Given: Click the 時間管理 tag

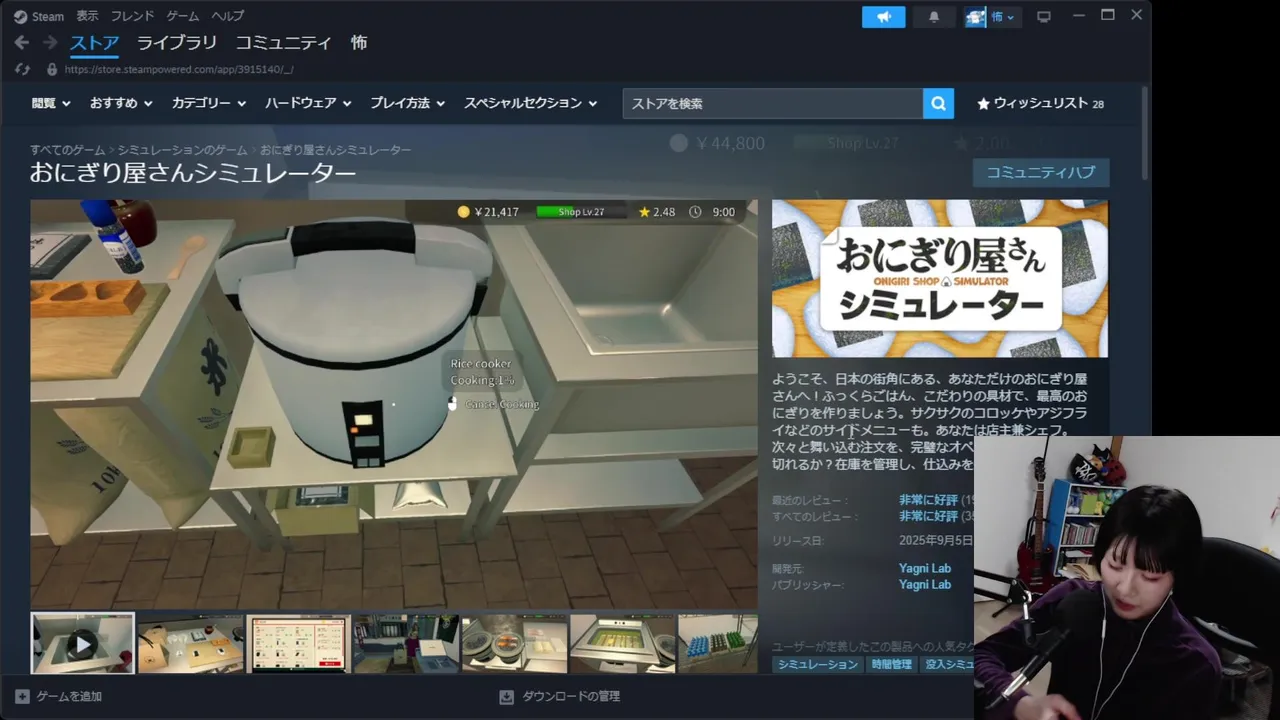Looking at the screenshot, I should coord(891,665).
